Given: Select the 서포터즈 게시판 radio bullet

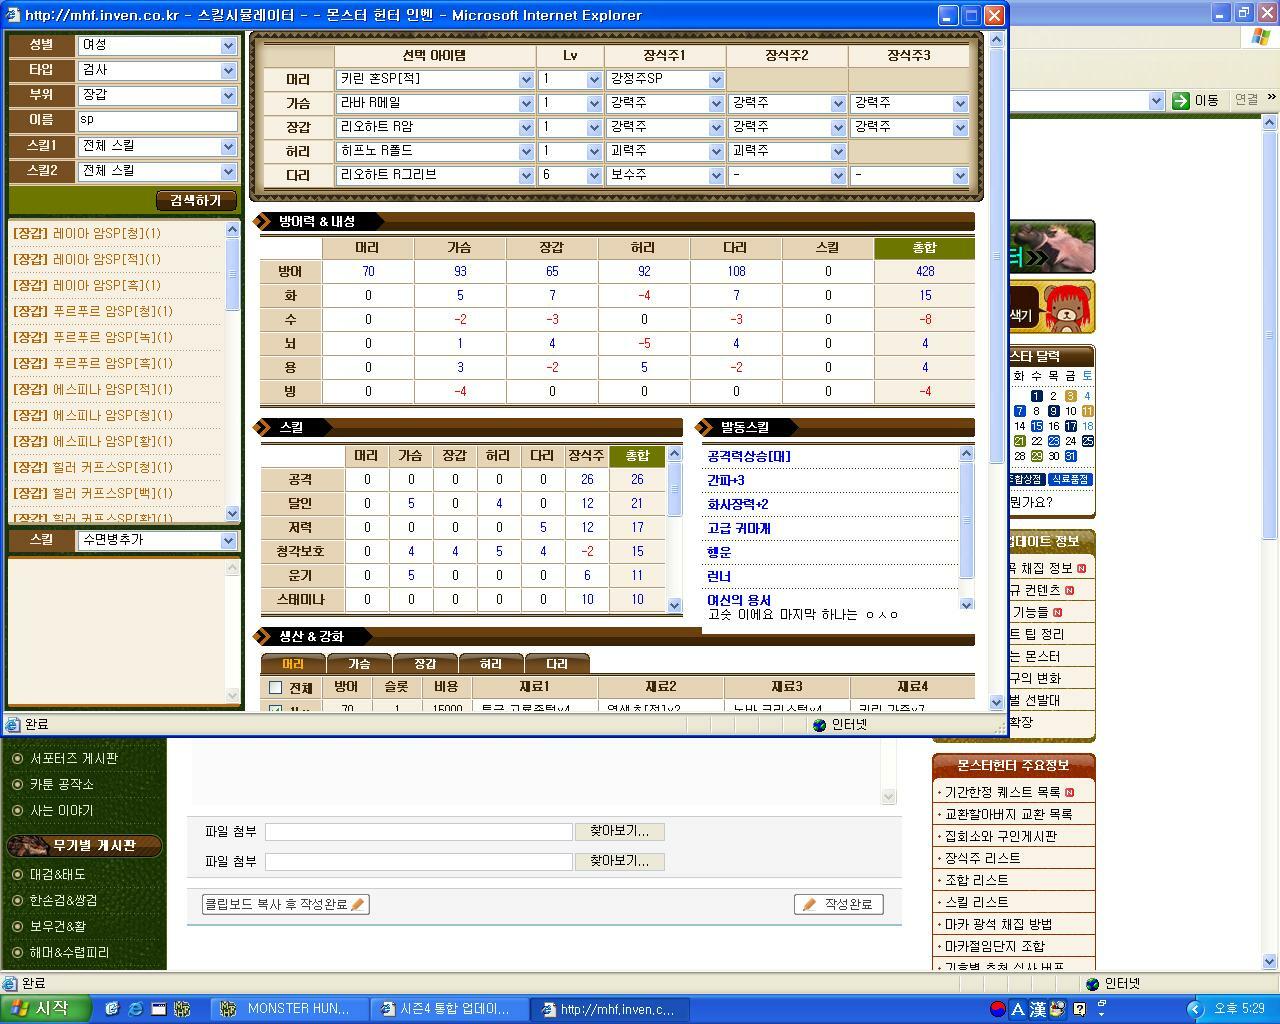Looking at the screenshot, I should 17,758.
